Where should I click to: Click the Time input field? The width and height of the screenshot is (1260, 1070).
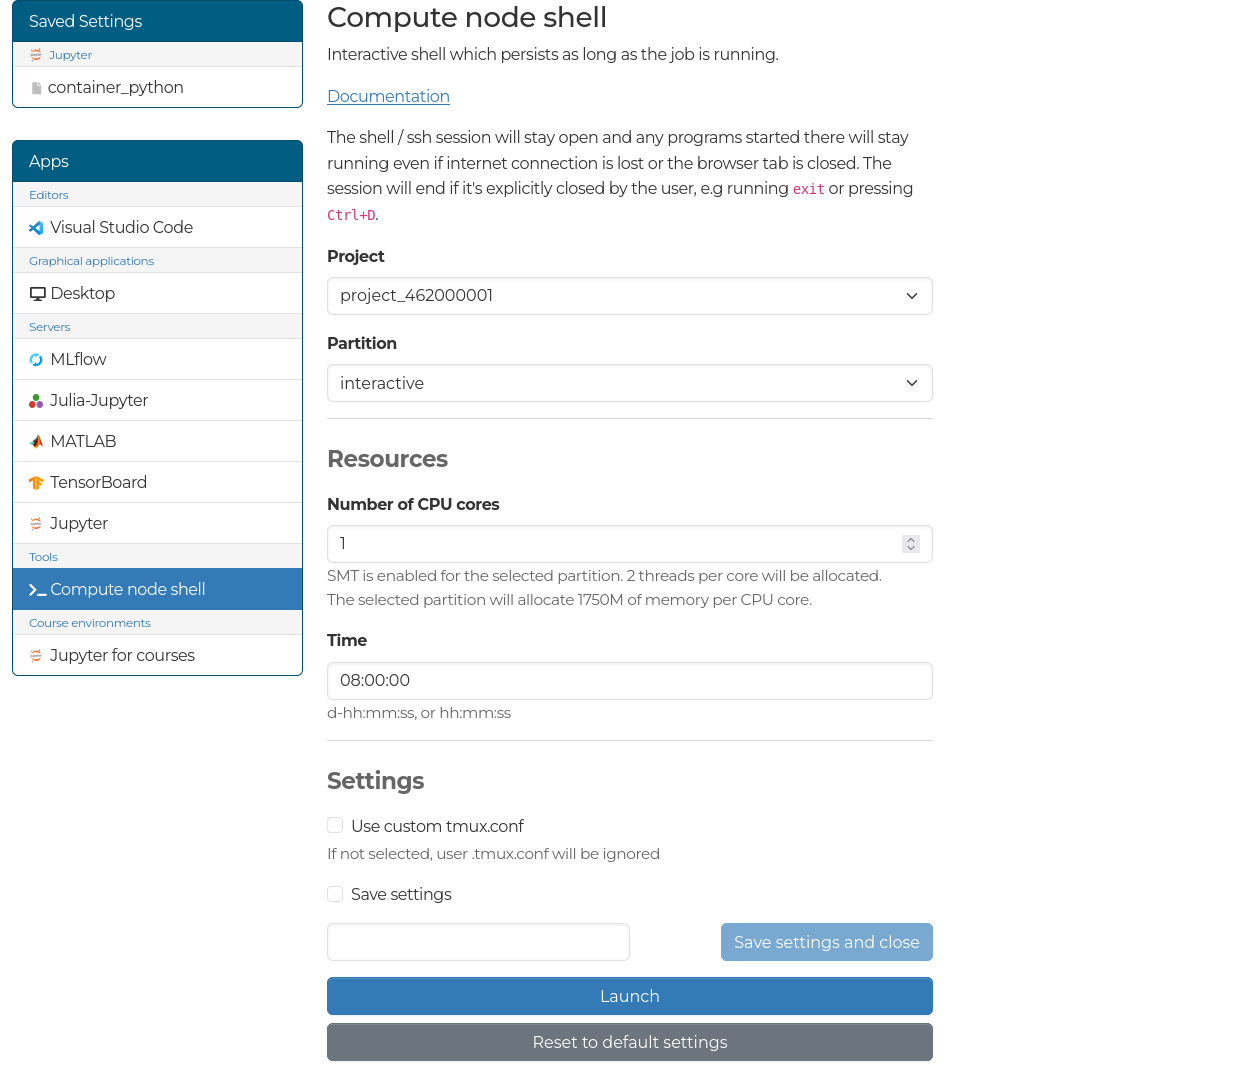[x=630, y=681]
